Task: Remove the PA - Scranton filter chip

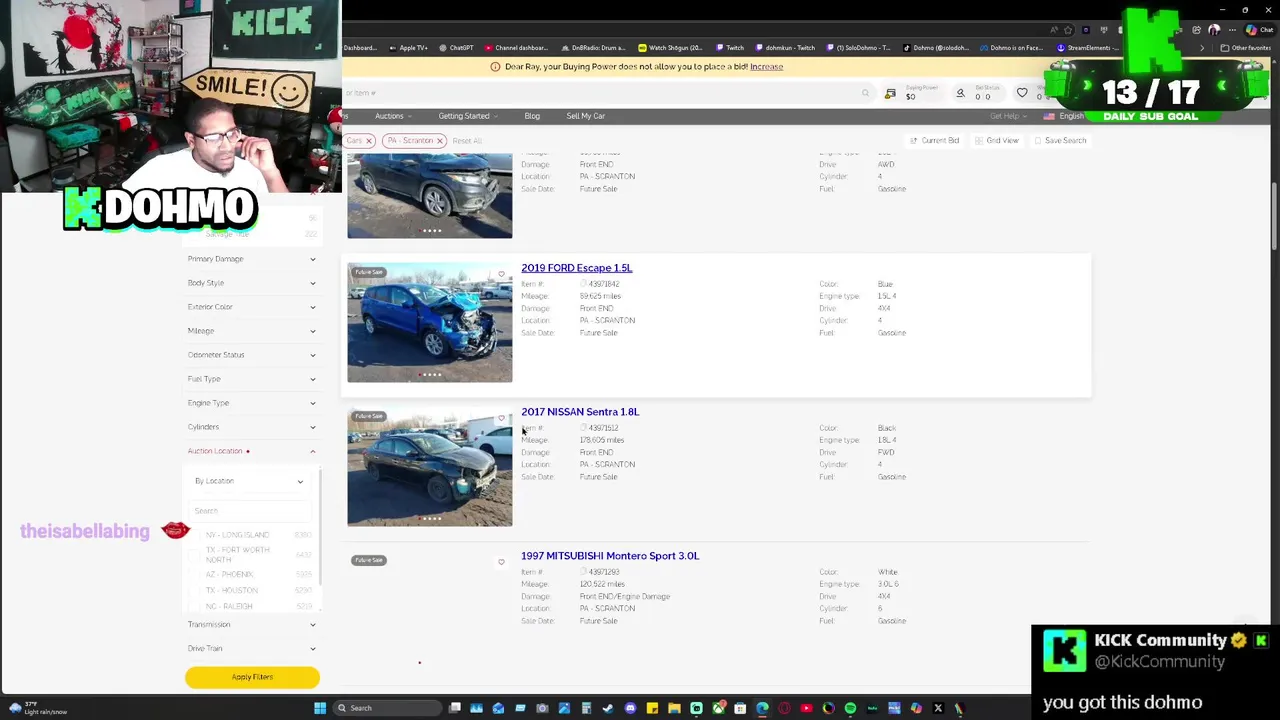Action: pyautogui.click(x=439, y=141)
